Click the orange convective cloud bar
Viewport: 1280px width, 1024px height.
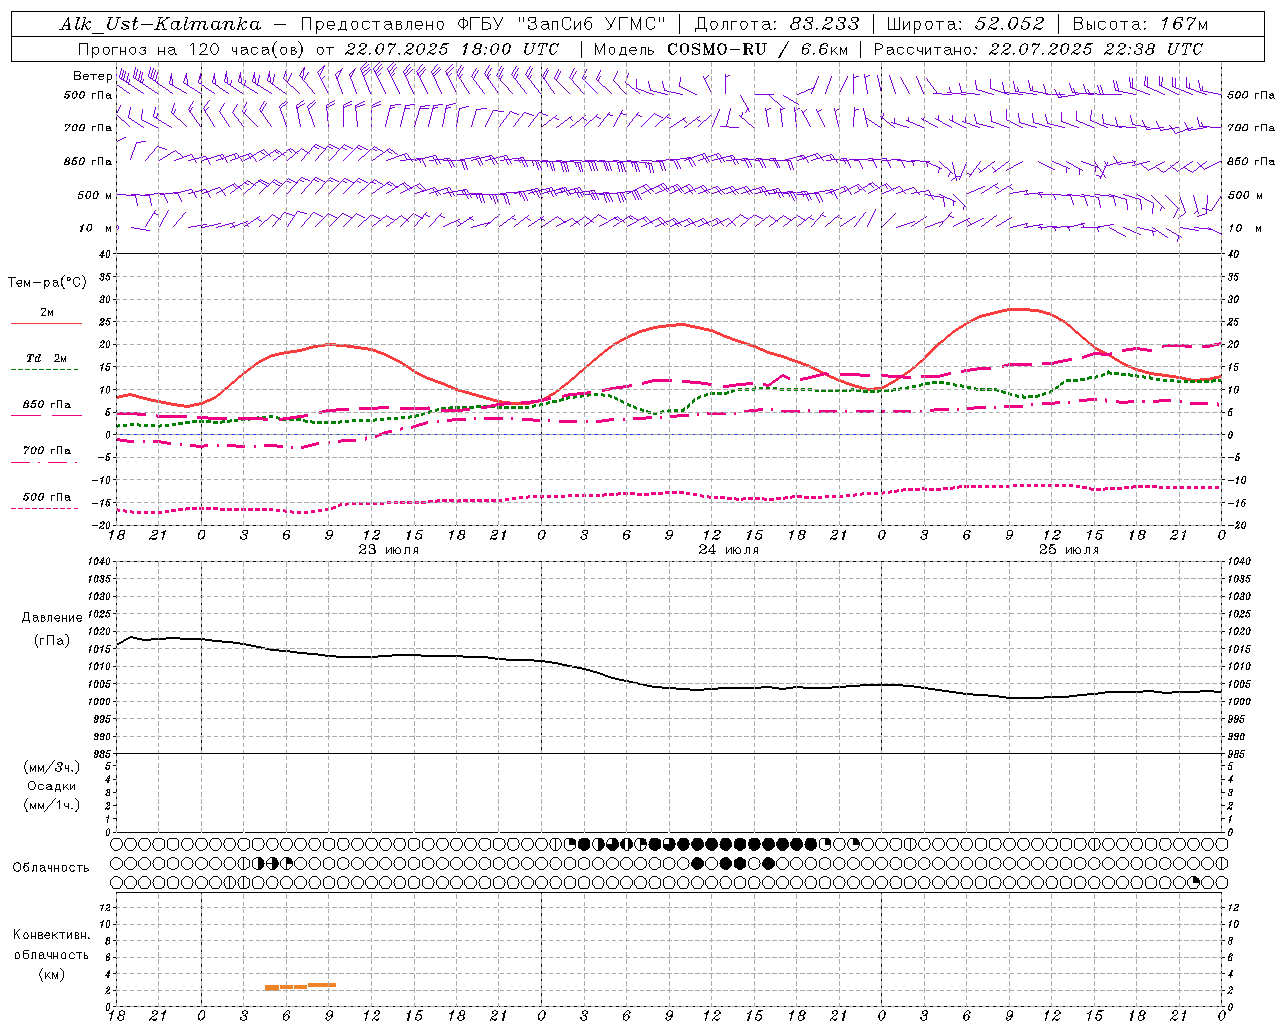[x=300, y=986]
